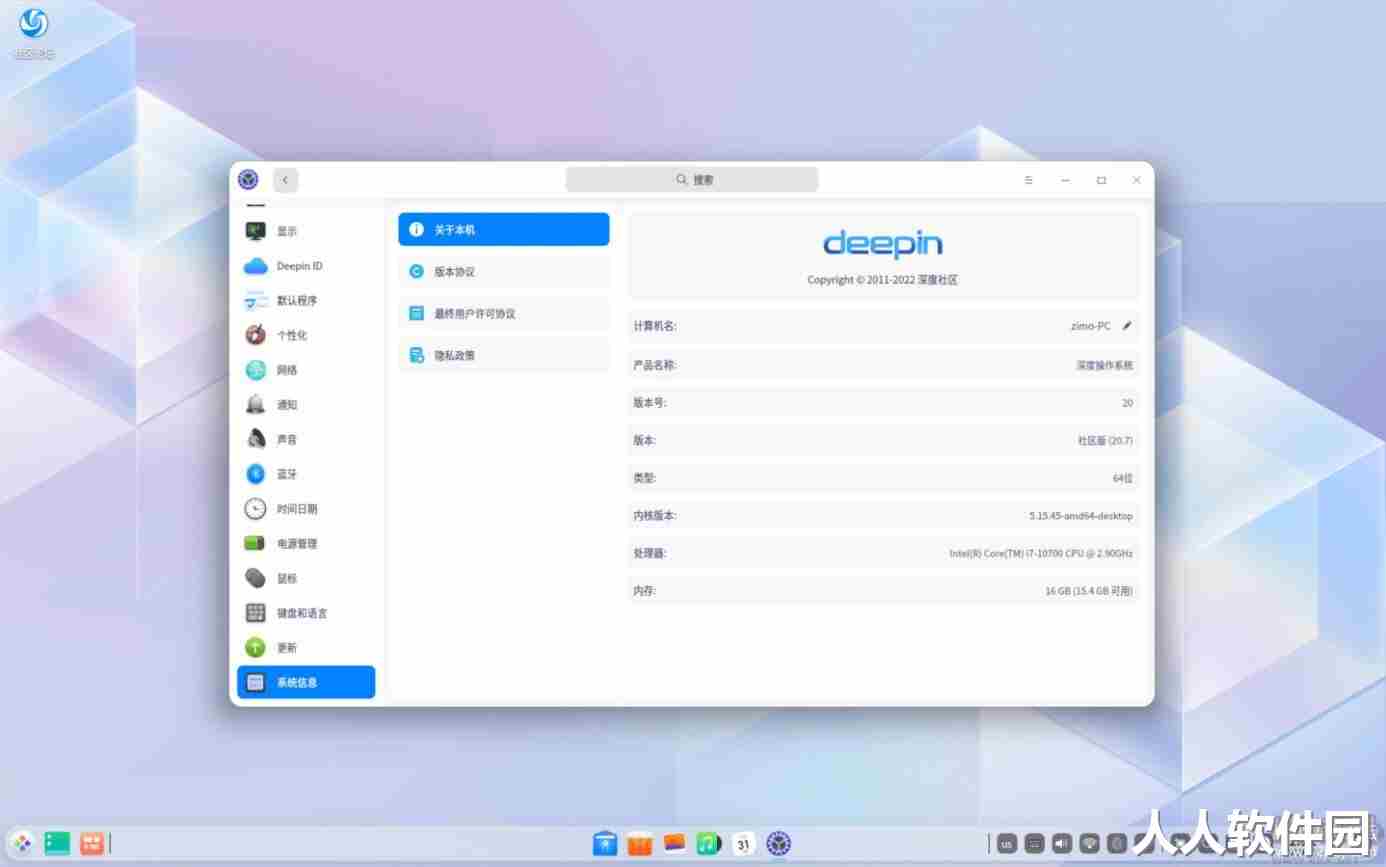The height and width of the screenshot is (867, 1386).
Task: Open Network (网络) settings
Action: 306,370
